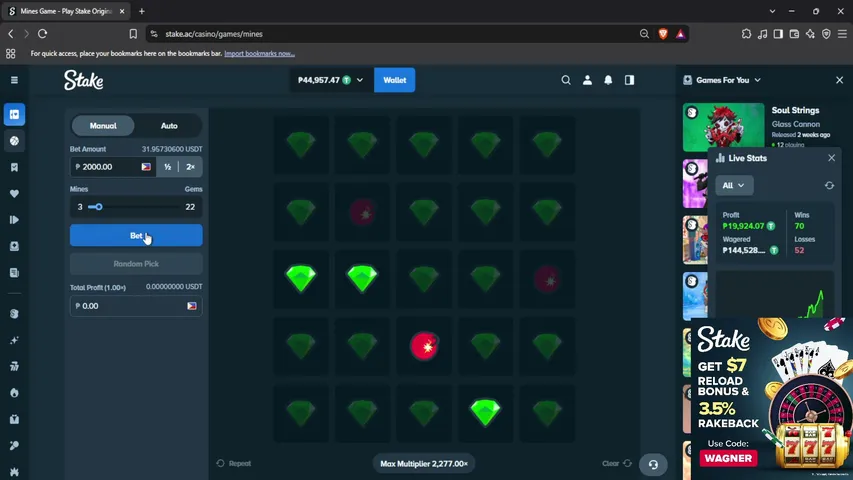Click the Stake reload bonus ad banner
The height and width of the screenshot is (480, 853).
tap(771, 398)
